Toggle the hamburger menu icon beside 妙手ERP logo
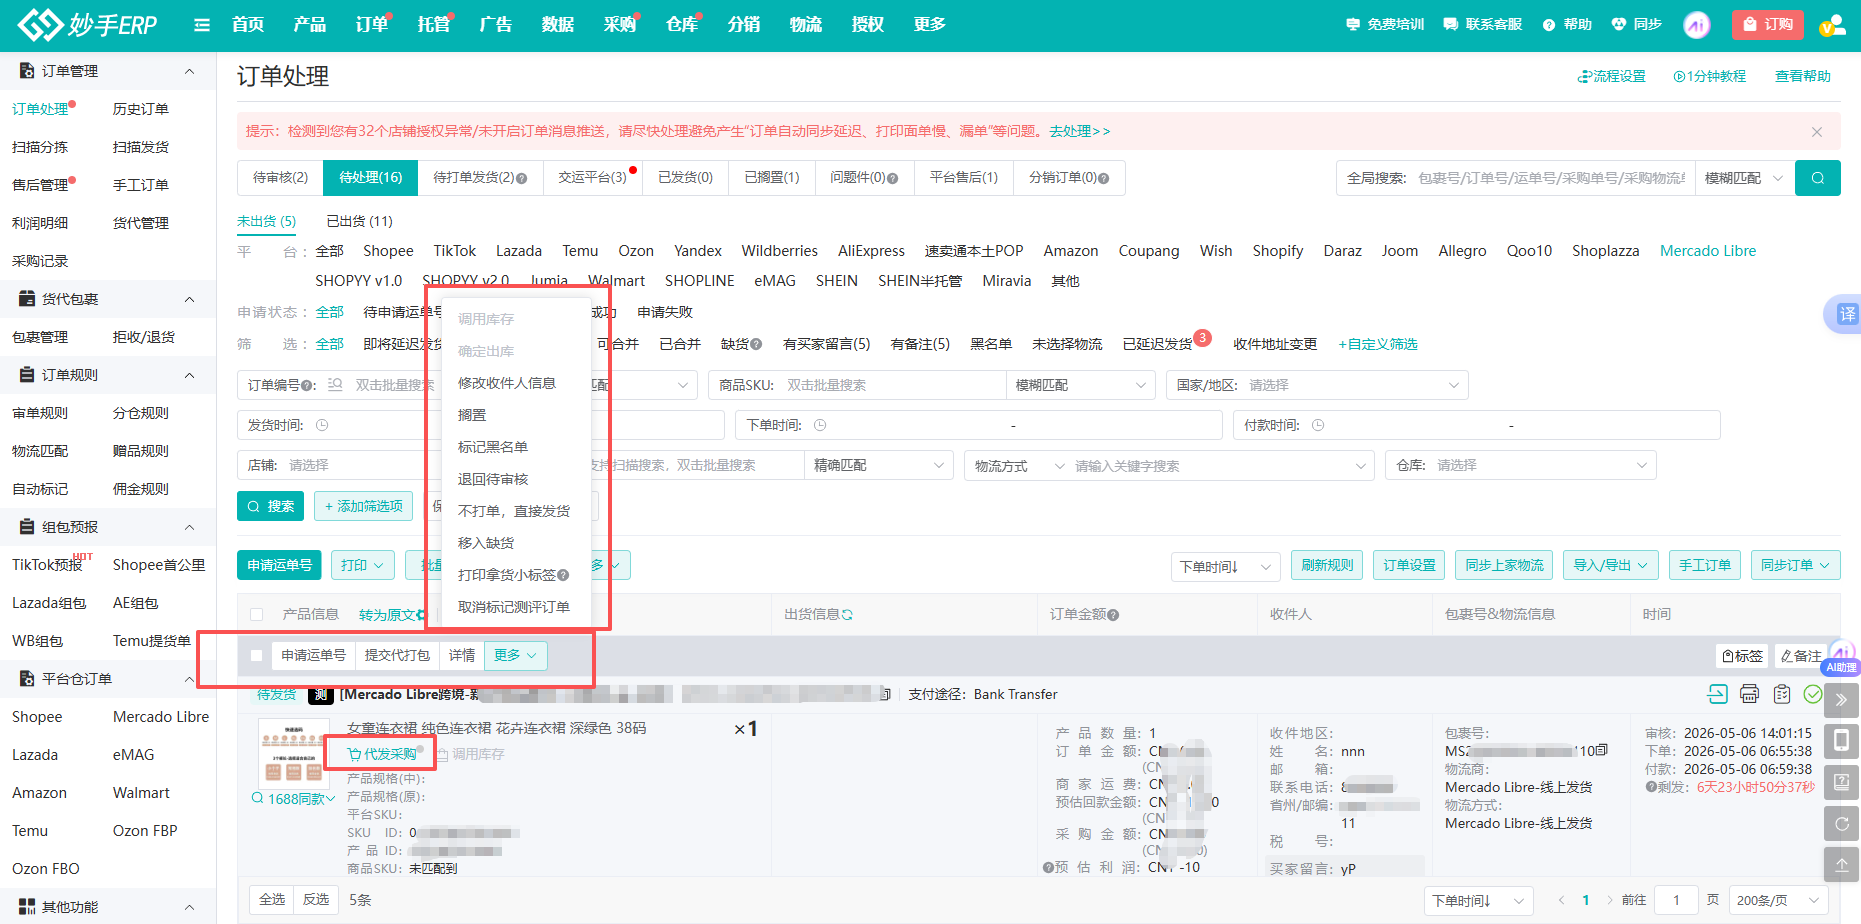The width and height of the screenshot is (1861, 924). (x=202, y=25)
